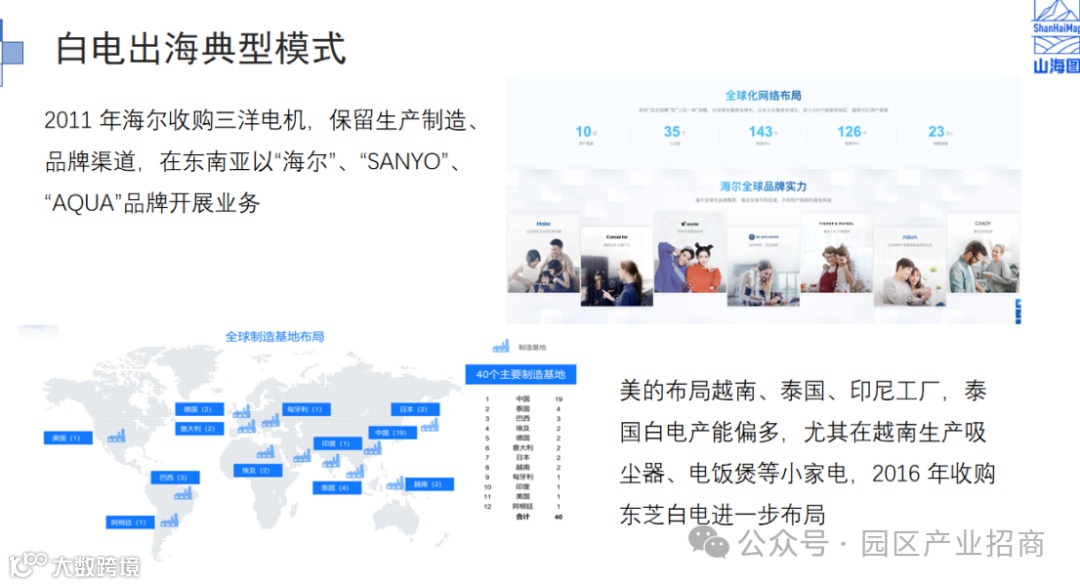Screen dimensions: 1080x586
Task: Open the Fisher & Paykel brand card
Action: pos(836,253)
